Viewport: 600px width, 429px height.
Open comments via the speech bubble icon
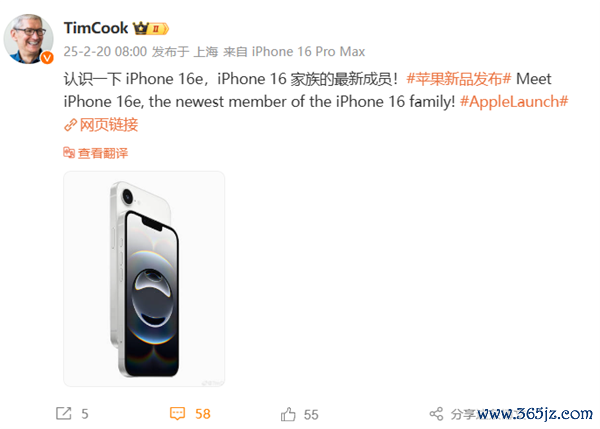(x=177, y=414)
